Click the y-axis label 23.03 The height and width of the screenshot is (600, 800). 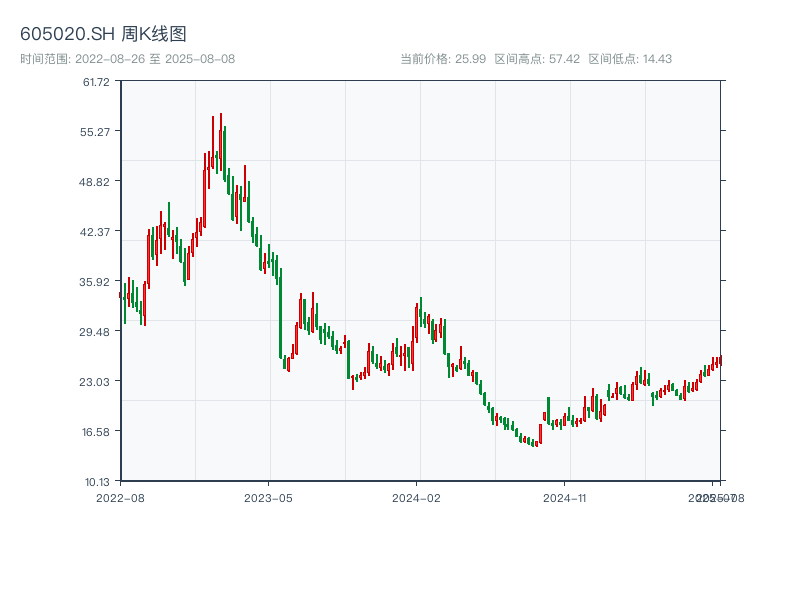coord(94,382)
